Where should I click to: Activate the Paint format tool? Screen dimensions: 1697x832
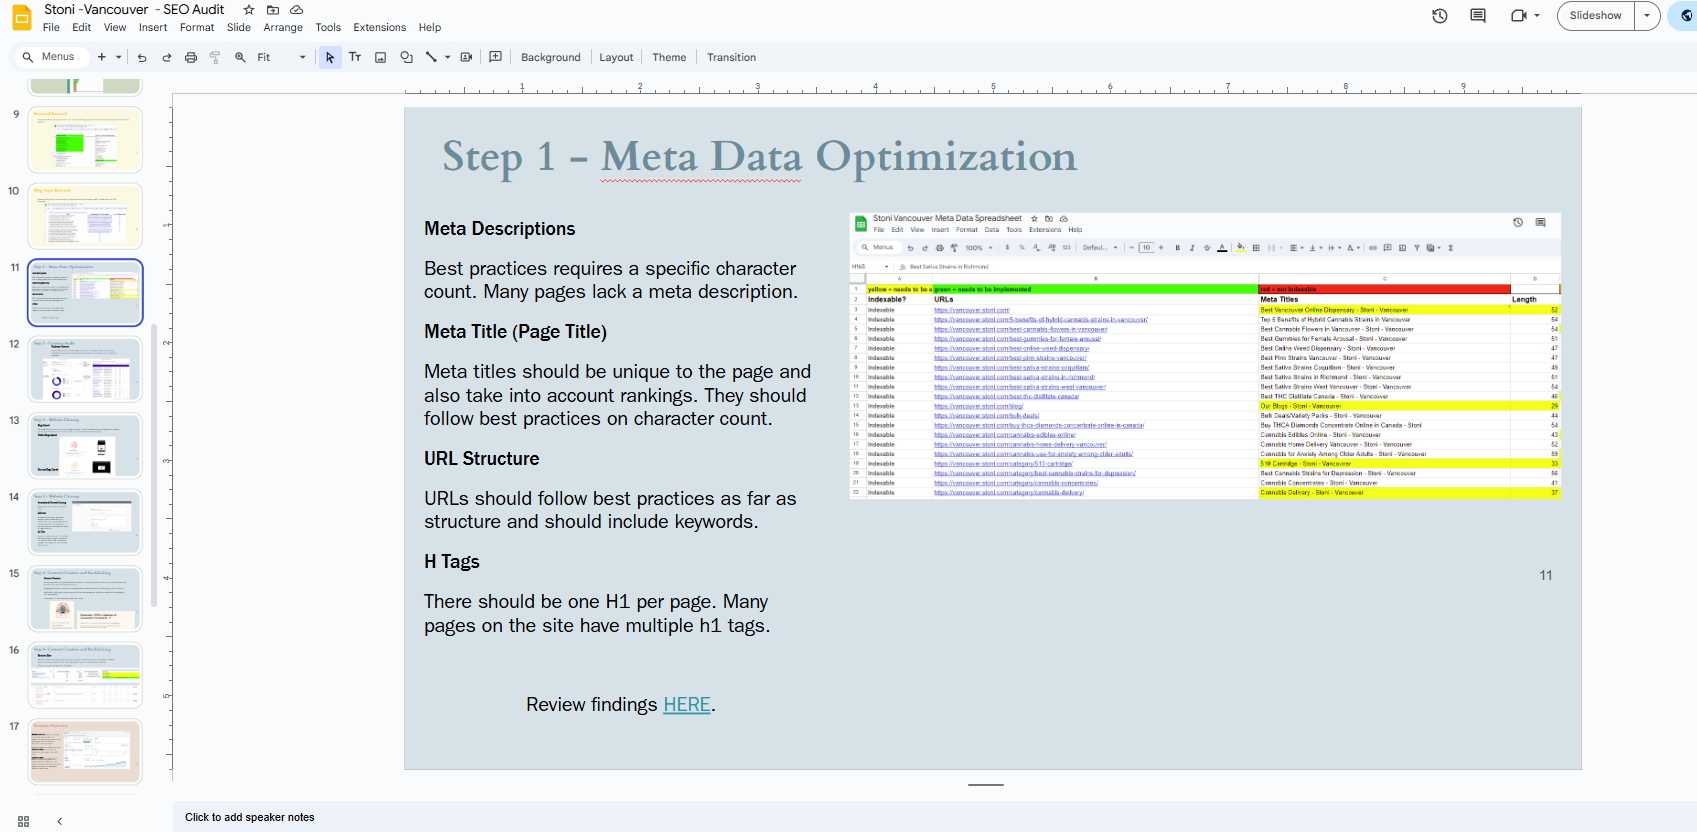(x=215, y=57)
